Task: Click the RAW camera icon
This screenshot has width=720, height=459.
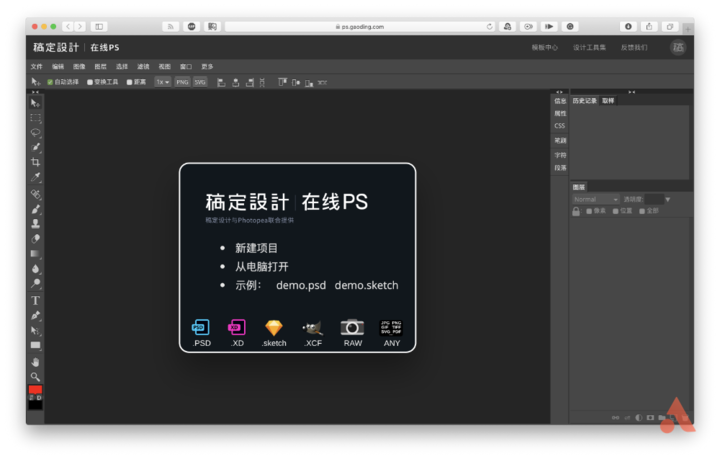Action: click(x=352, y=327)
